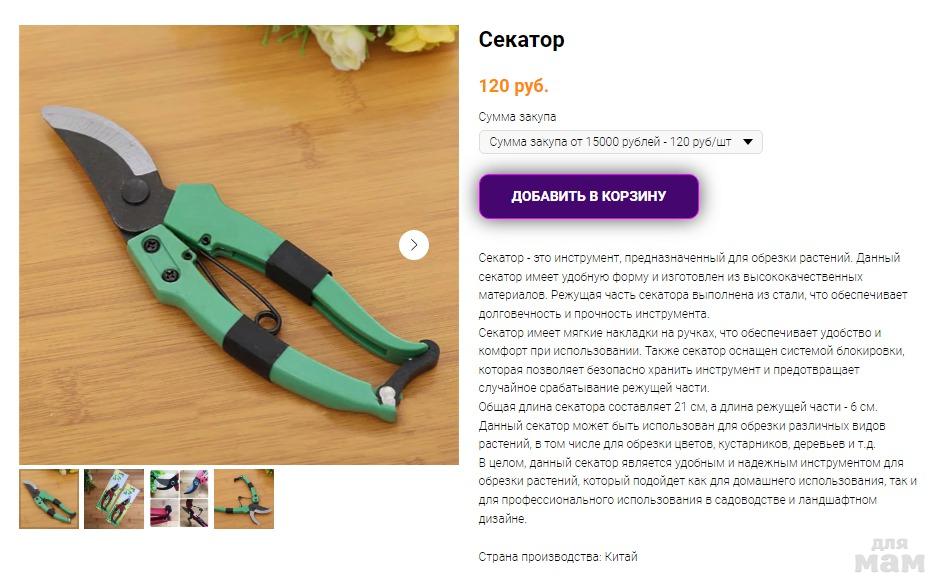Click the orange price '120 руб.'
The width and height of the screenshot is (940, 587).
point(513,86)
